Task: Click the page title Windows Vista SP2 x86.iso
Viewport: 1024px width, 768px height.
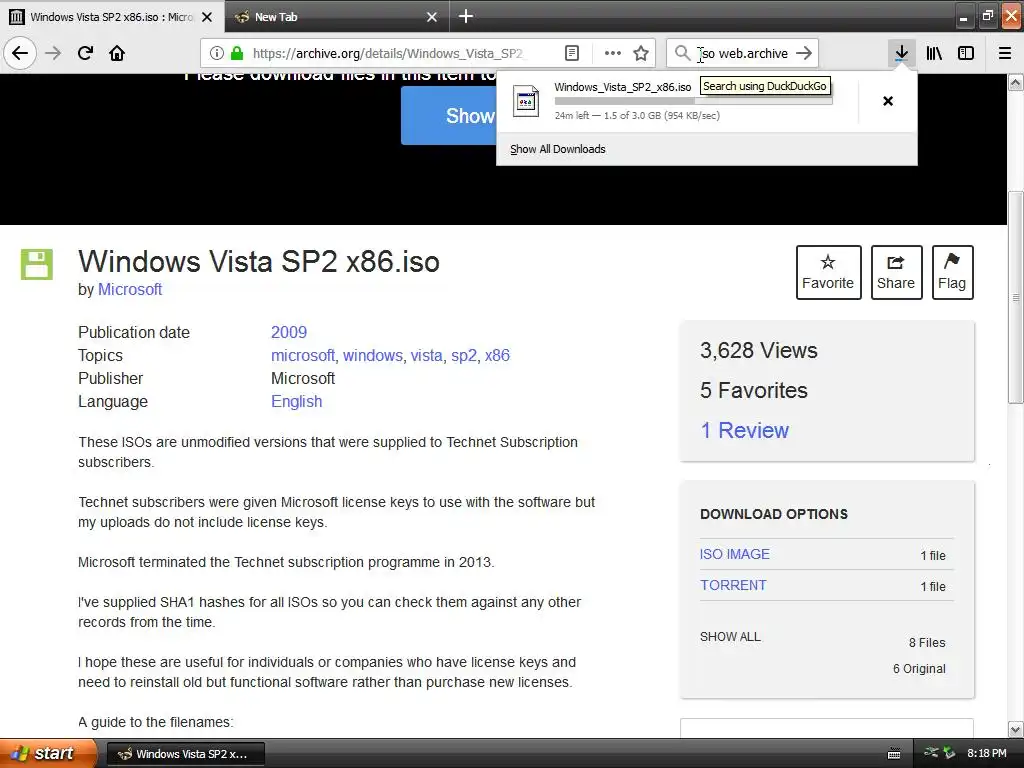Action: pyautogui.click(x=259, y=261)
